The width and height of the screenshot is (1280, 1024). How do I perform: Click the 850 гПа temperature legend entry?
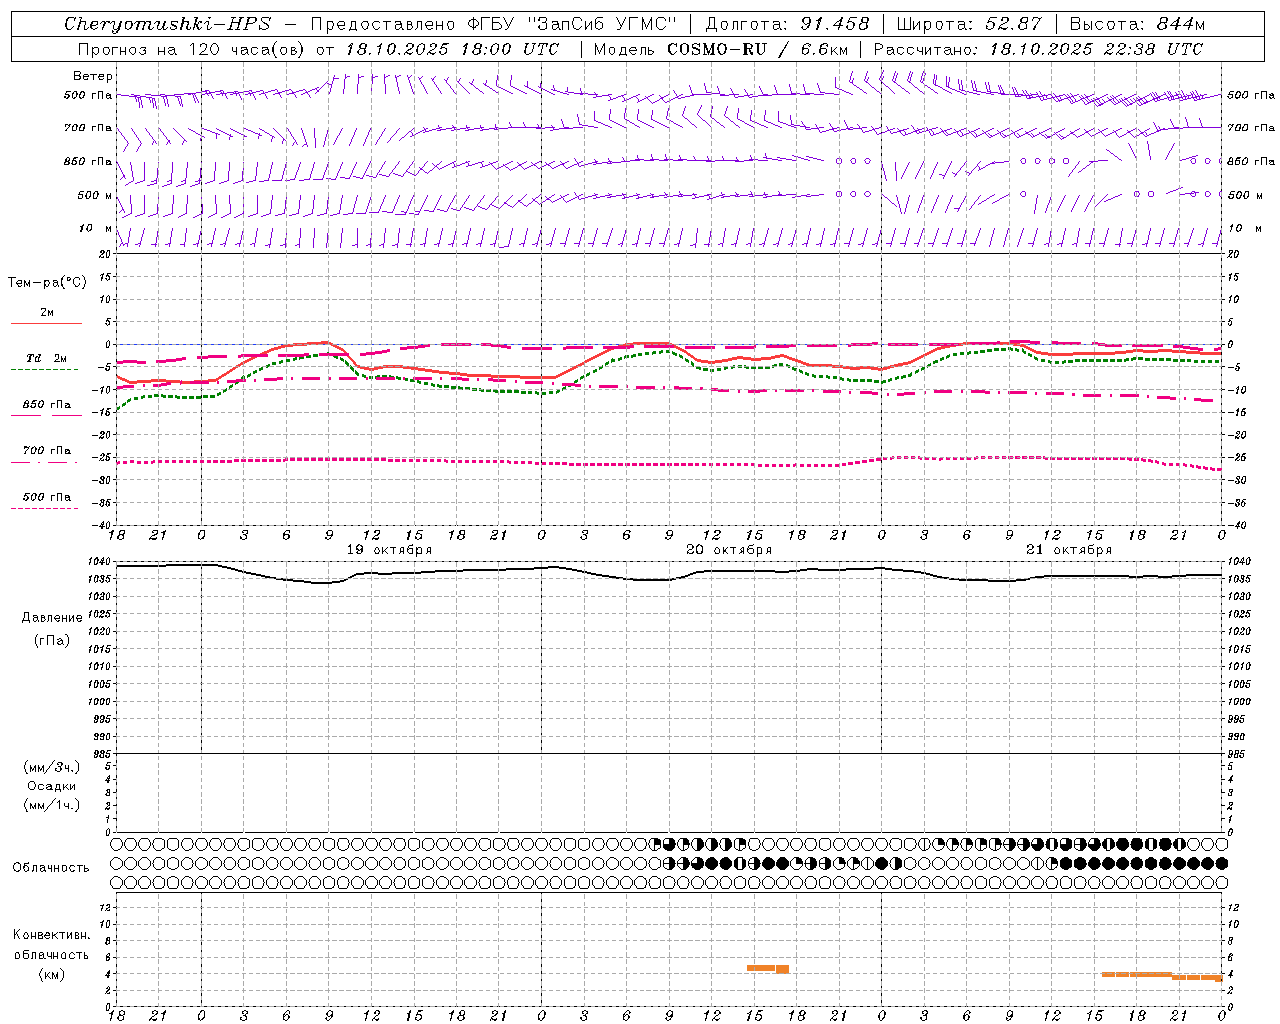47,405
